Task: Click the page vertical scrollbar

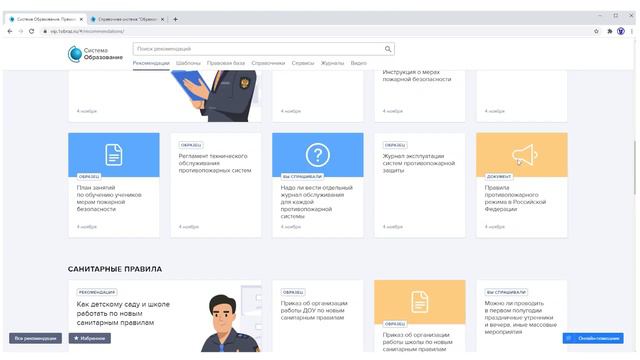Action: tap(634, 169)
